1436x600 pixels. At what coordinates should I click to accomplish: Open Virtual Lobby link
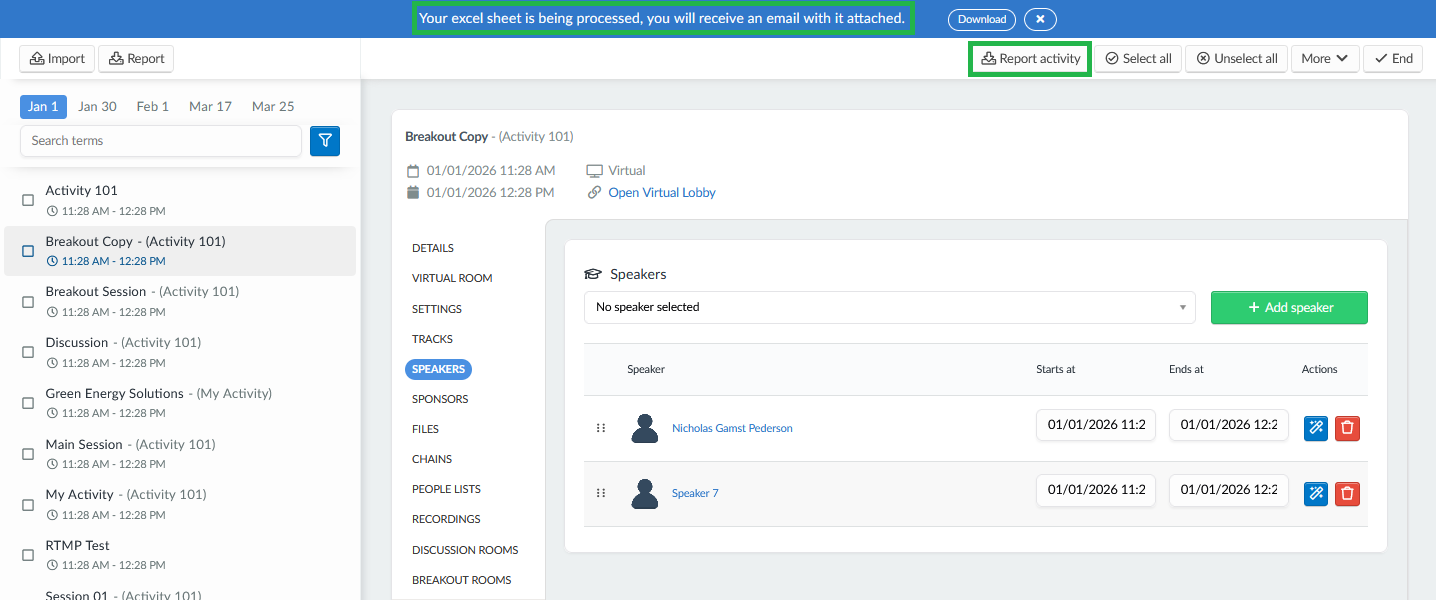tap(662, 192)
